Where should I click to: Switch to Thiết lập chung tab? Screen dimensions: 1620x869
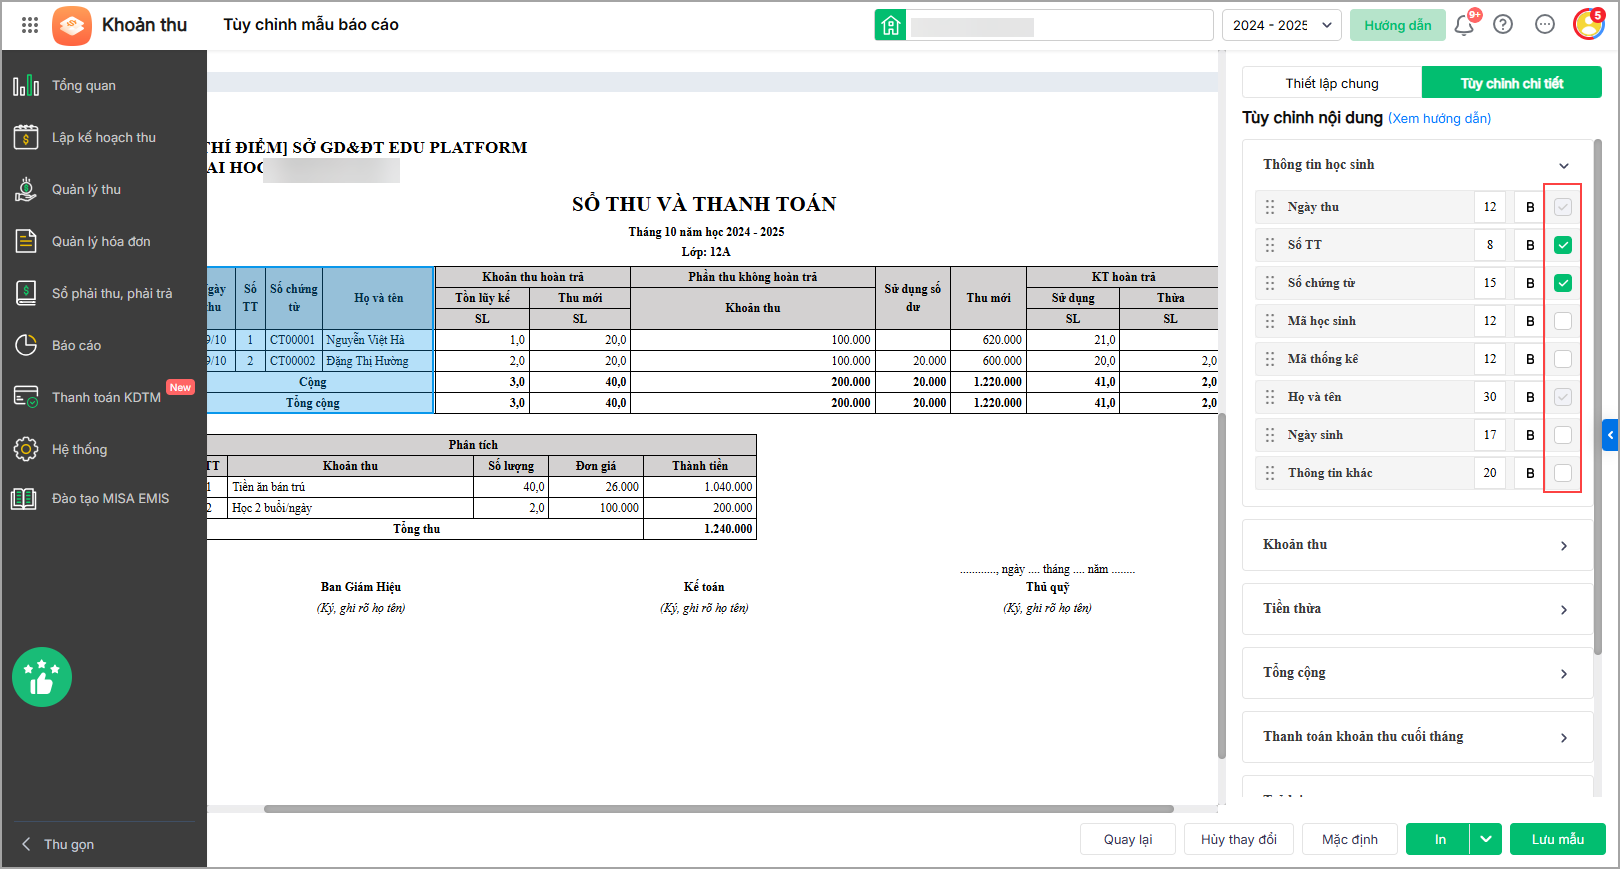point(1332,83)
